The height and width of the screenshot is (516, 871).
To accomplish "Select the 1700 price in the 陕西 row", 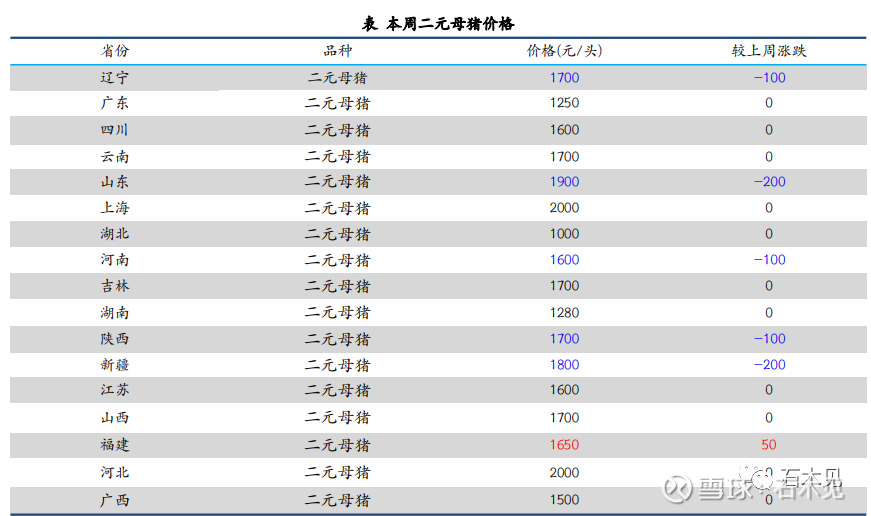I will (x=564, y=339).
